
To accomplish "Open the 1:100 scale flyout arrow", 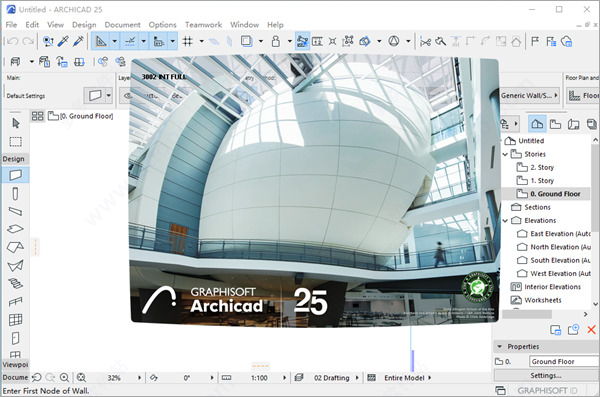I will [284, 378].
